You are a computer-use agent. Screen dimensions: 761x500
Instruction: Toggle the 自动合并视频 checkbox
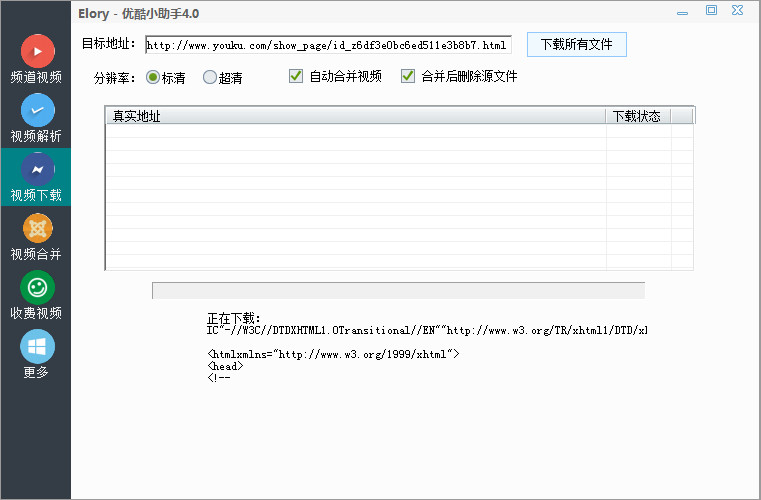pyautogui.click(x=296, y=76)
